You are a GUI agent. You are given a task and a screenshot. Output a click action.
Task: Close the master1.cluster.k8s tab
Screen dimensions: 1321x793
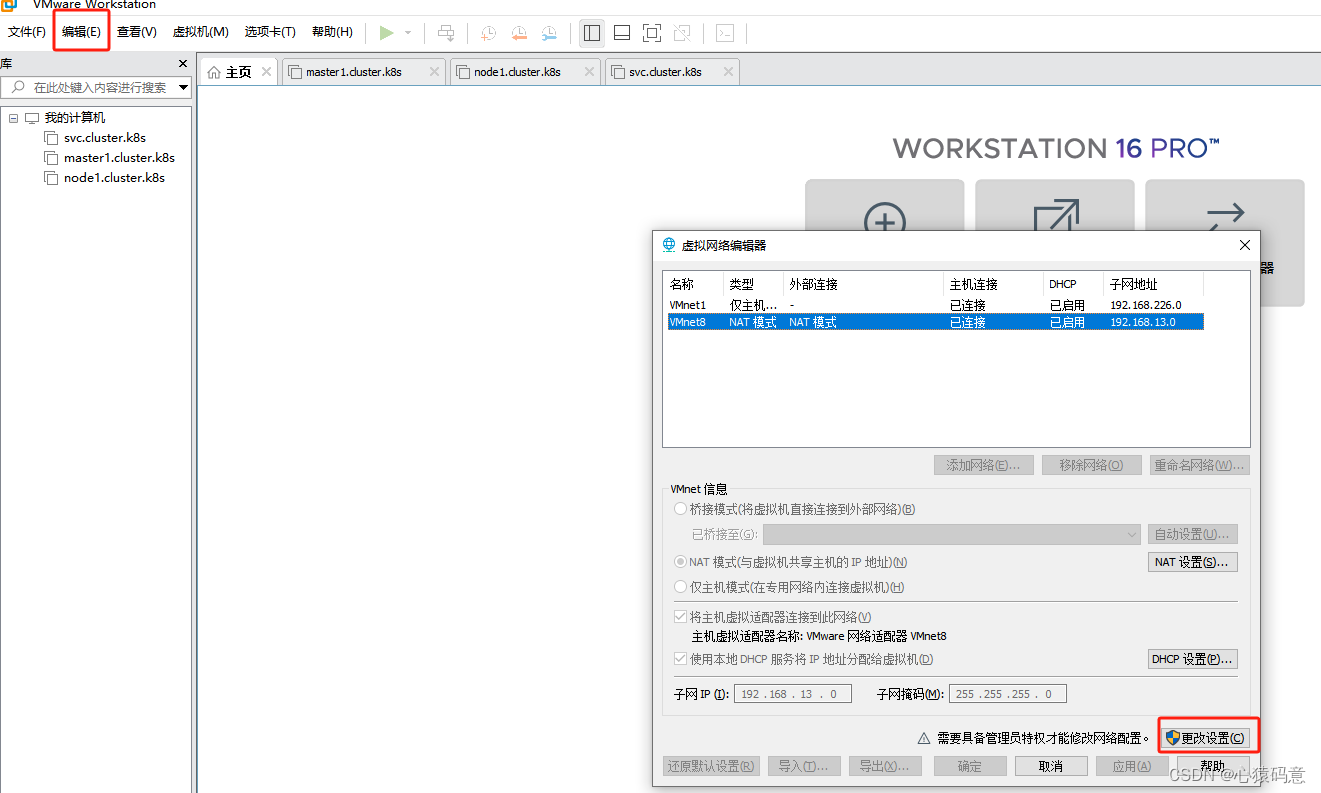click(434, 72)
